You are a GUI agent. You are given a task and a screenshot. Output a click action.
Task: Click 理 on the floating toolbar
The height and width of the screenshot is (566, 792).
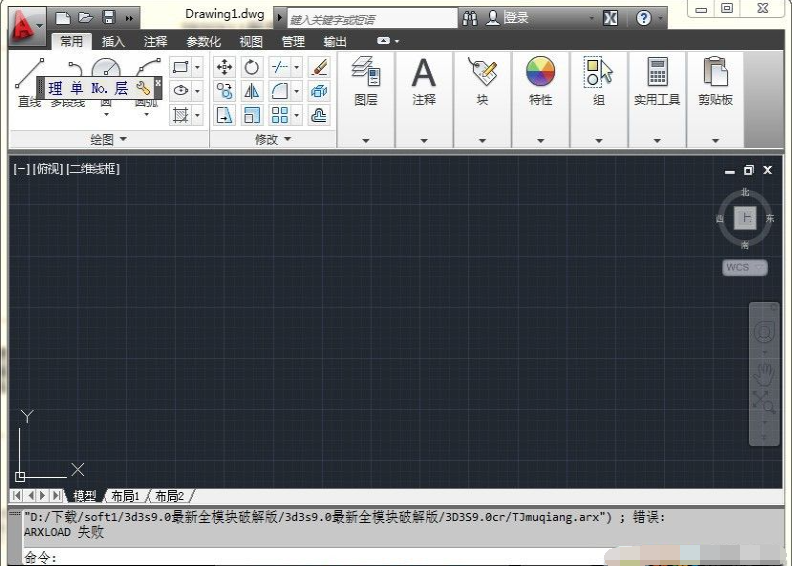pyautogui.click(x=55, y=88)
